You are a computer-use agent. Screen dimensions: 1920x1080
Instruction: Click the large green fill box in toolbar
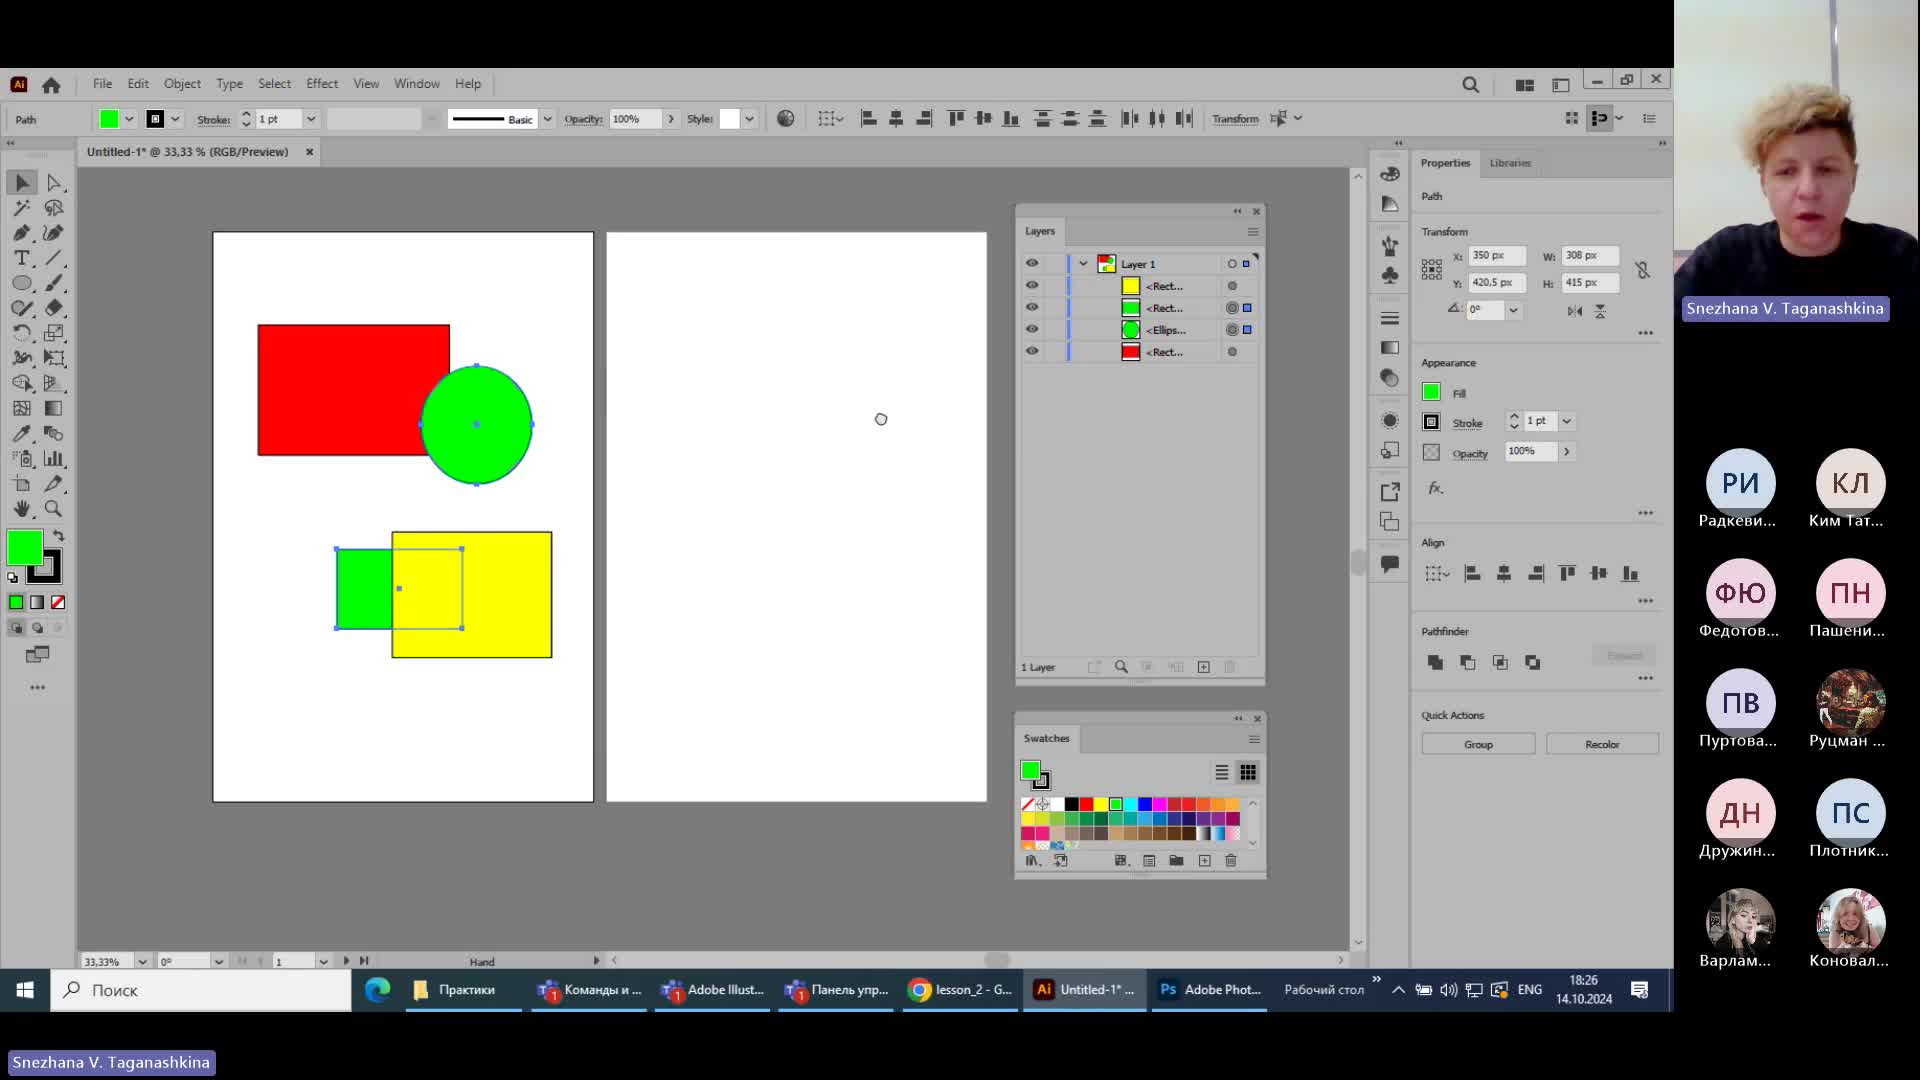[x=24, y=547]
